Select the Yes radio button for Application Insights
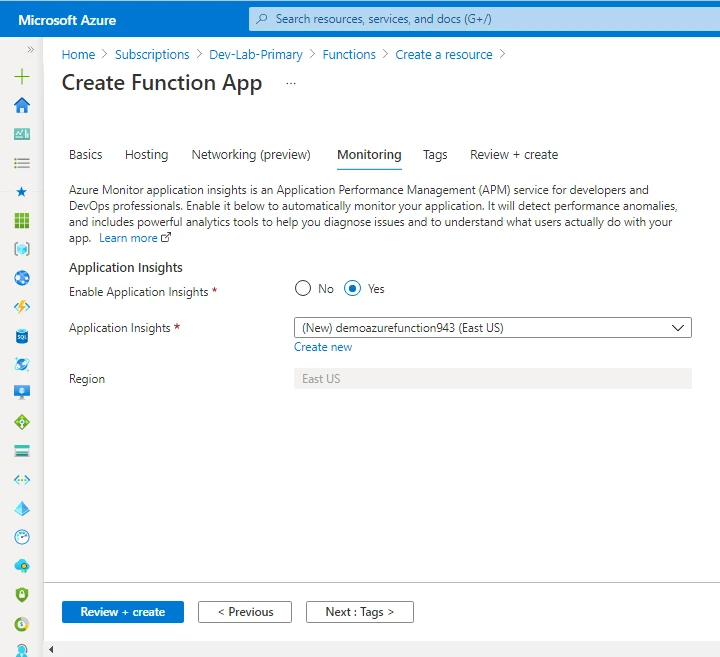 coord(352,288)
